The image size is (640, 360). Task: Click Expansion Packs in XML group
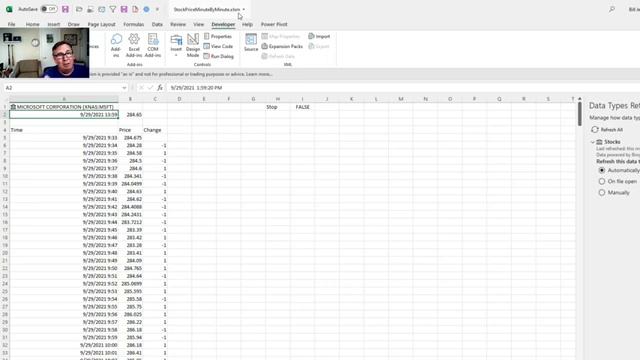click(x=282, y=46)
